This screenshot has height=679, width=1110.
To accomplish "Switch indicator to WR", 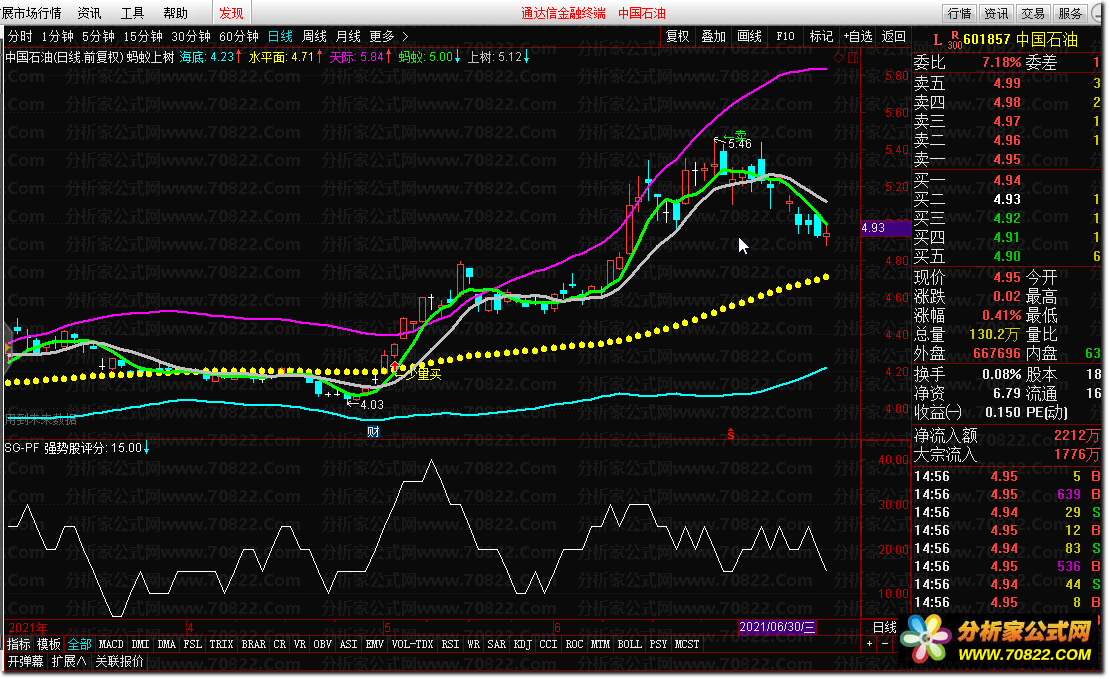I will (474, 644).
